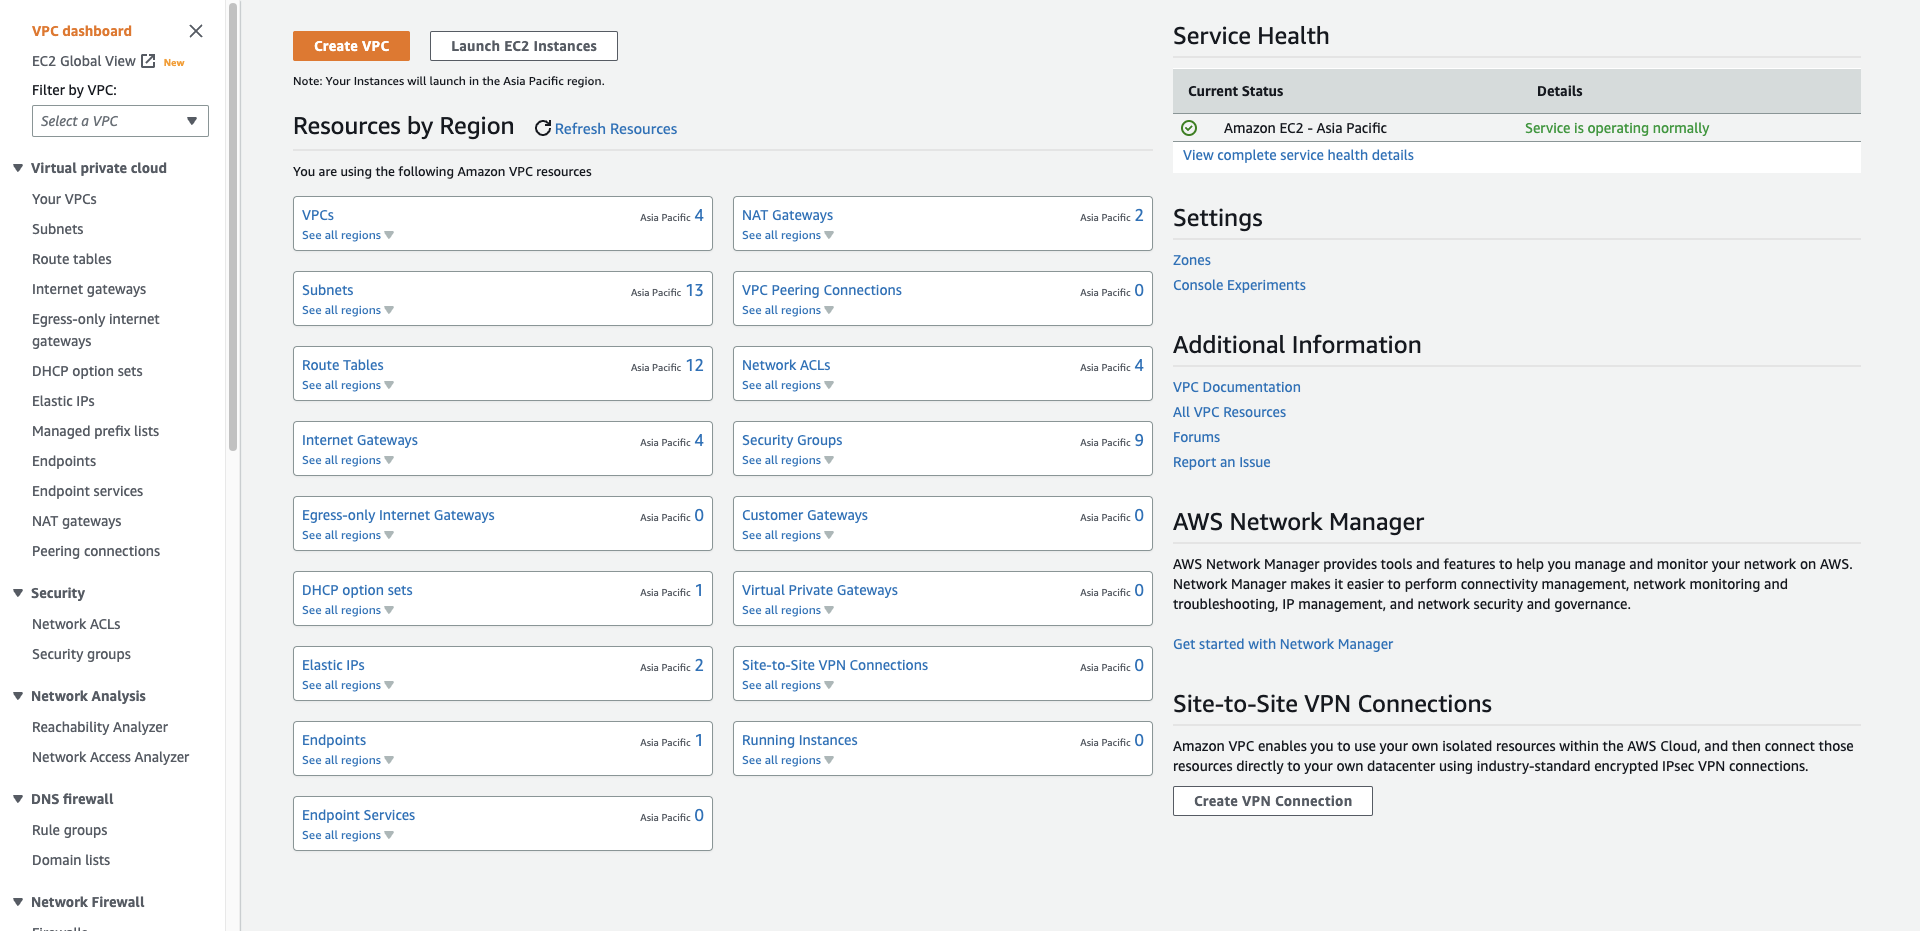Click Report an Issue link

1221,462
